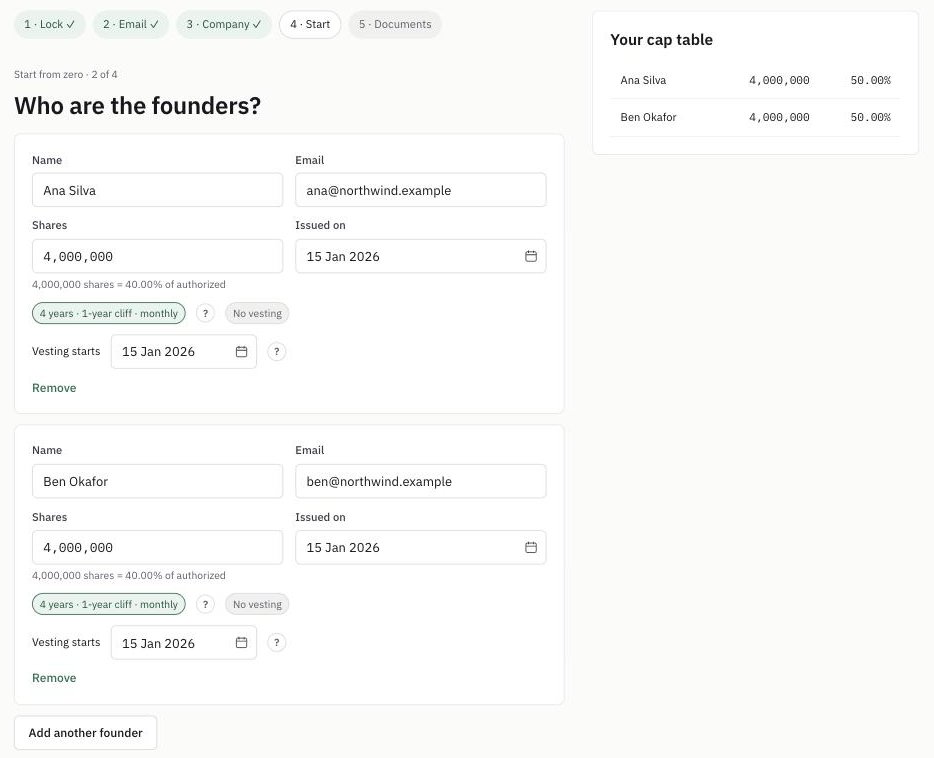The height and width of the screenshot is (758, 934).
Task: Open Ana Silva's Issued on date field
Action: [x=421, y=256]
